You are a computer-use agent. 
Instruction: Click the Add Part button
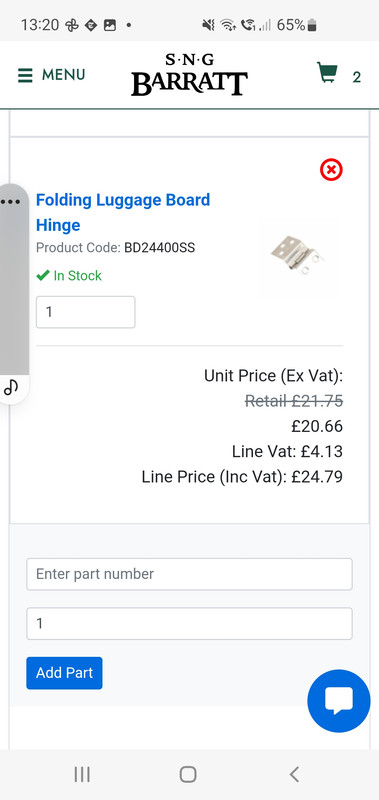(64, 673)
